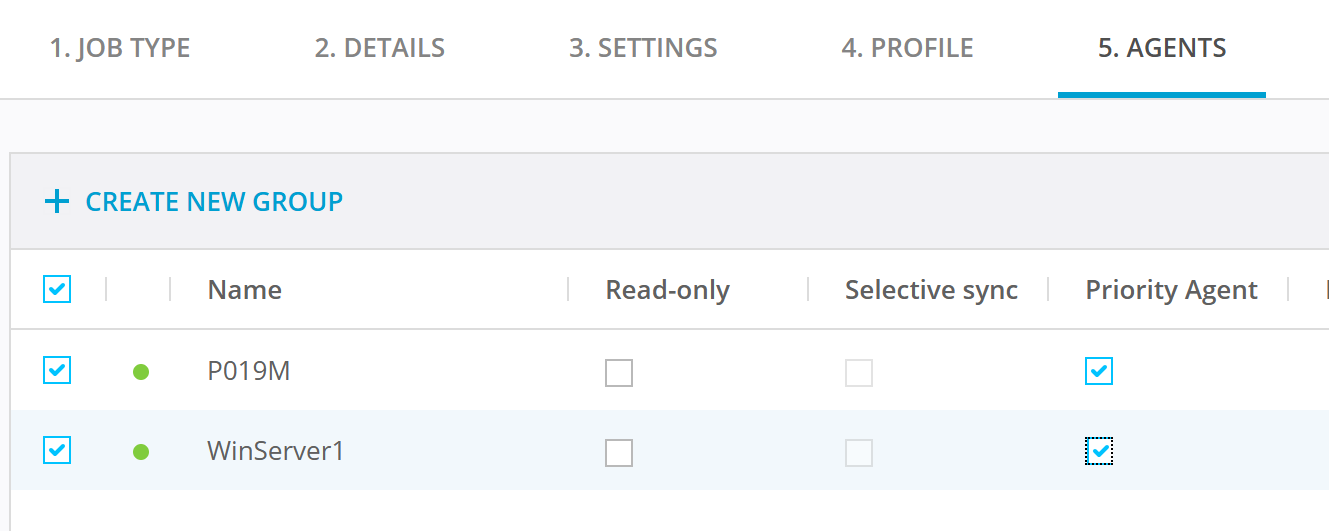Select the Agents step tab
Viewport: 1329px width, 531px height.
coord(1162,48)
